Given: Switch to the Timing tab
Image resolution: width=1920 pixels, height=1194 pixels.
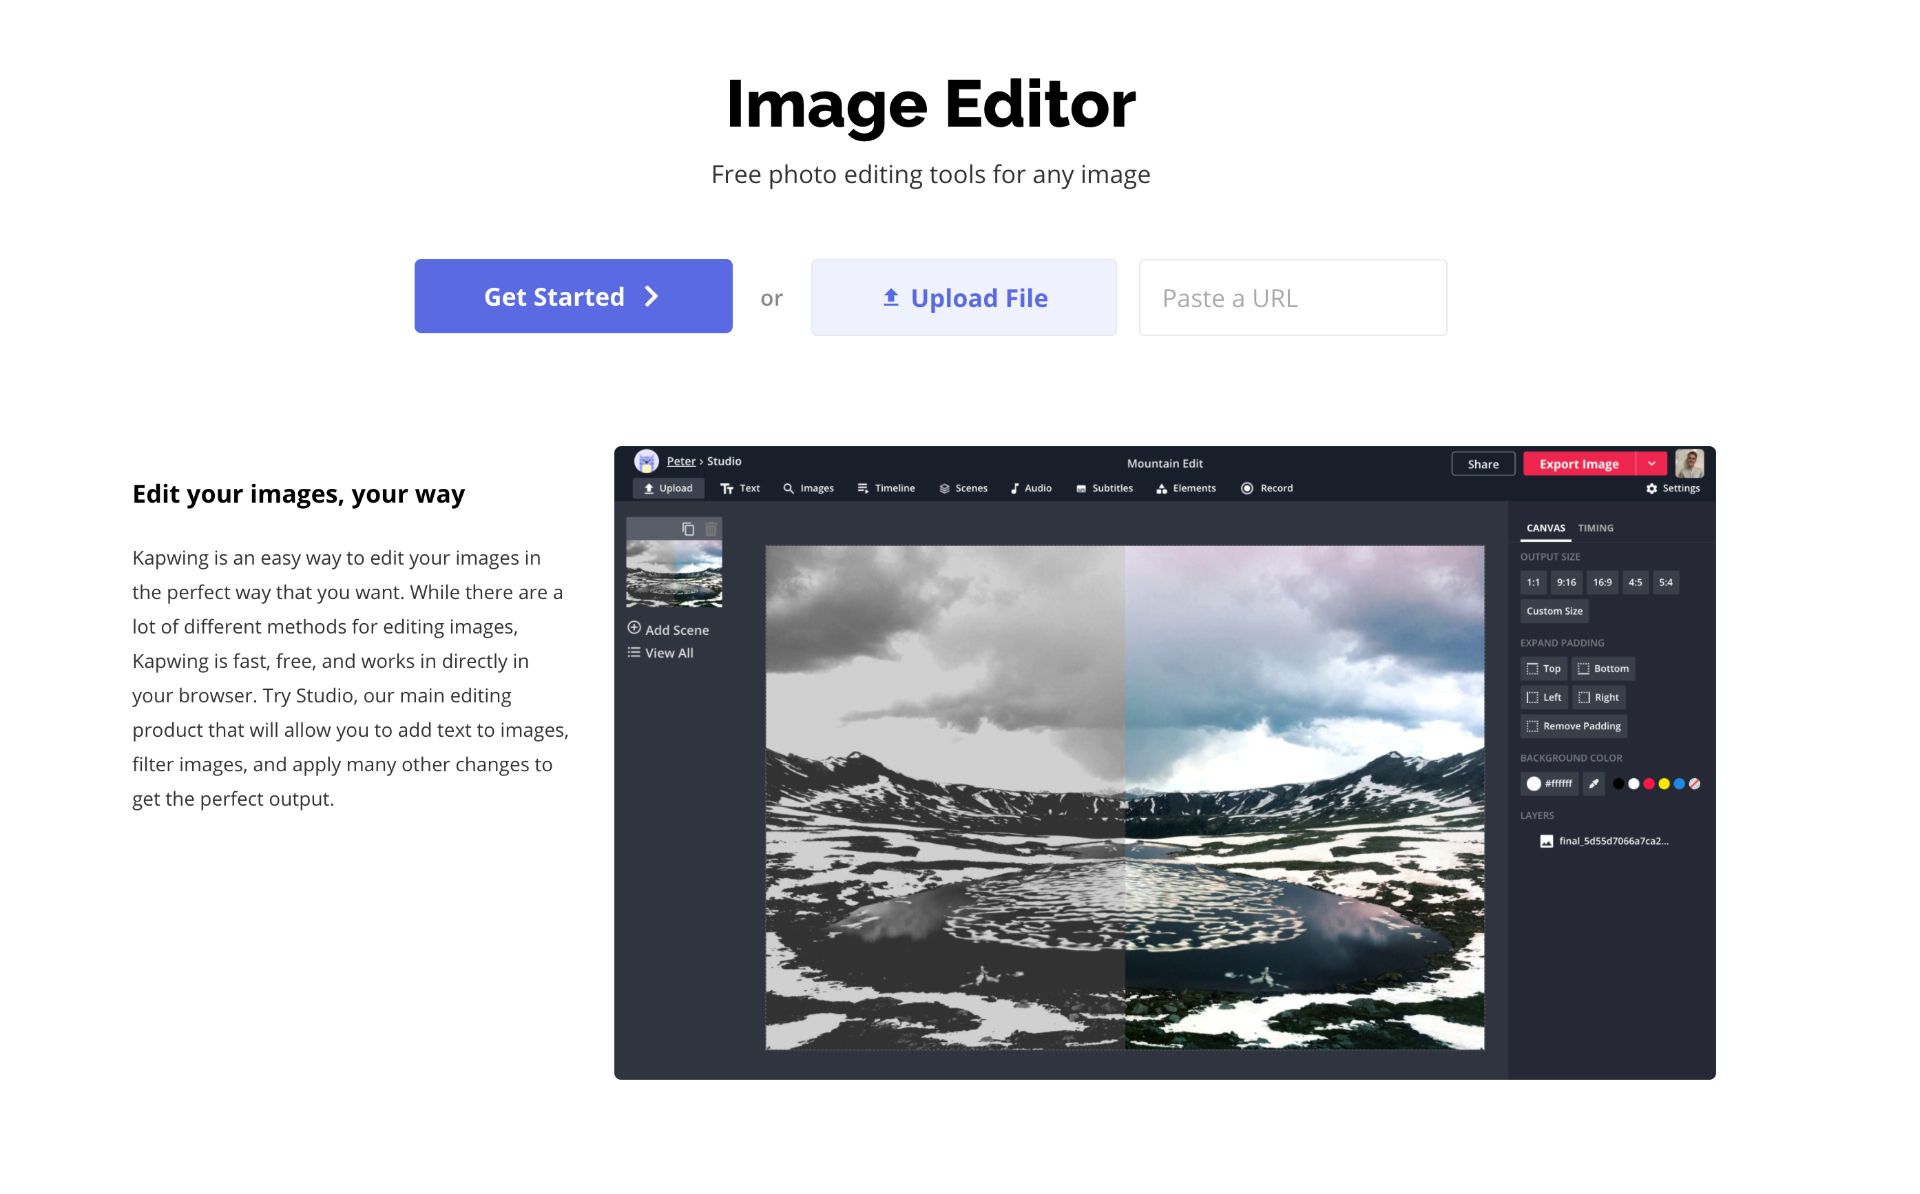Looking at the screenshot, I should point(1595,528).
